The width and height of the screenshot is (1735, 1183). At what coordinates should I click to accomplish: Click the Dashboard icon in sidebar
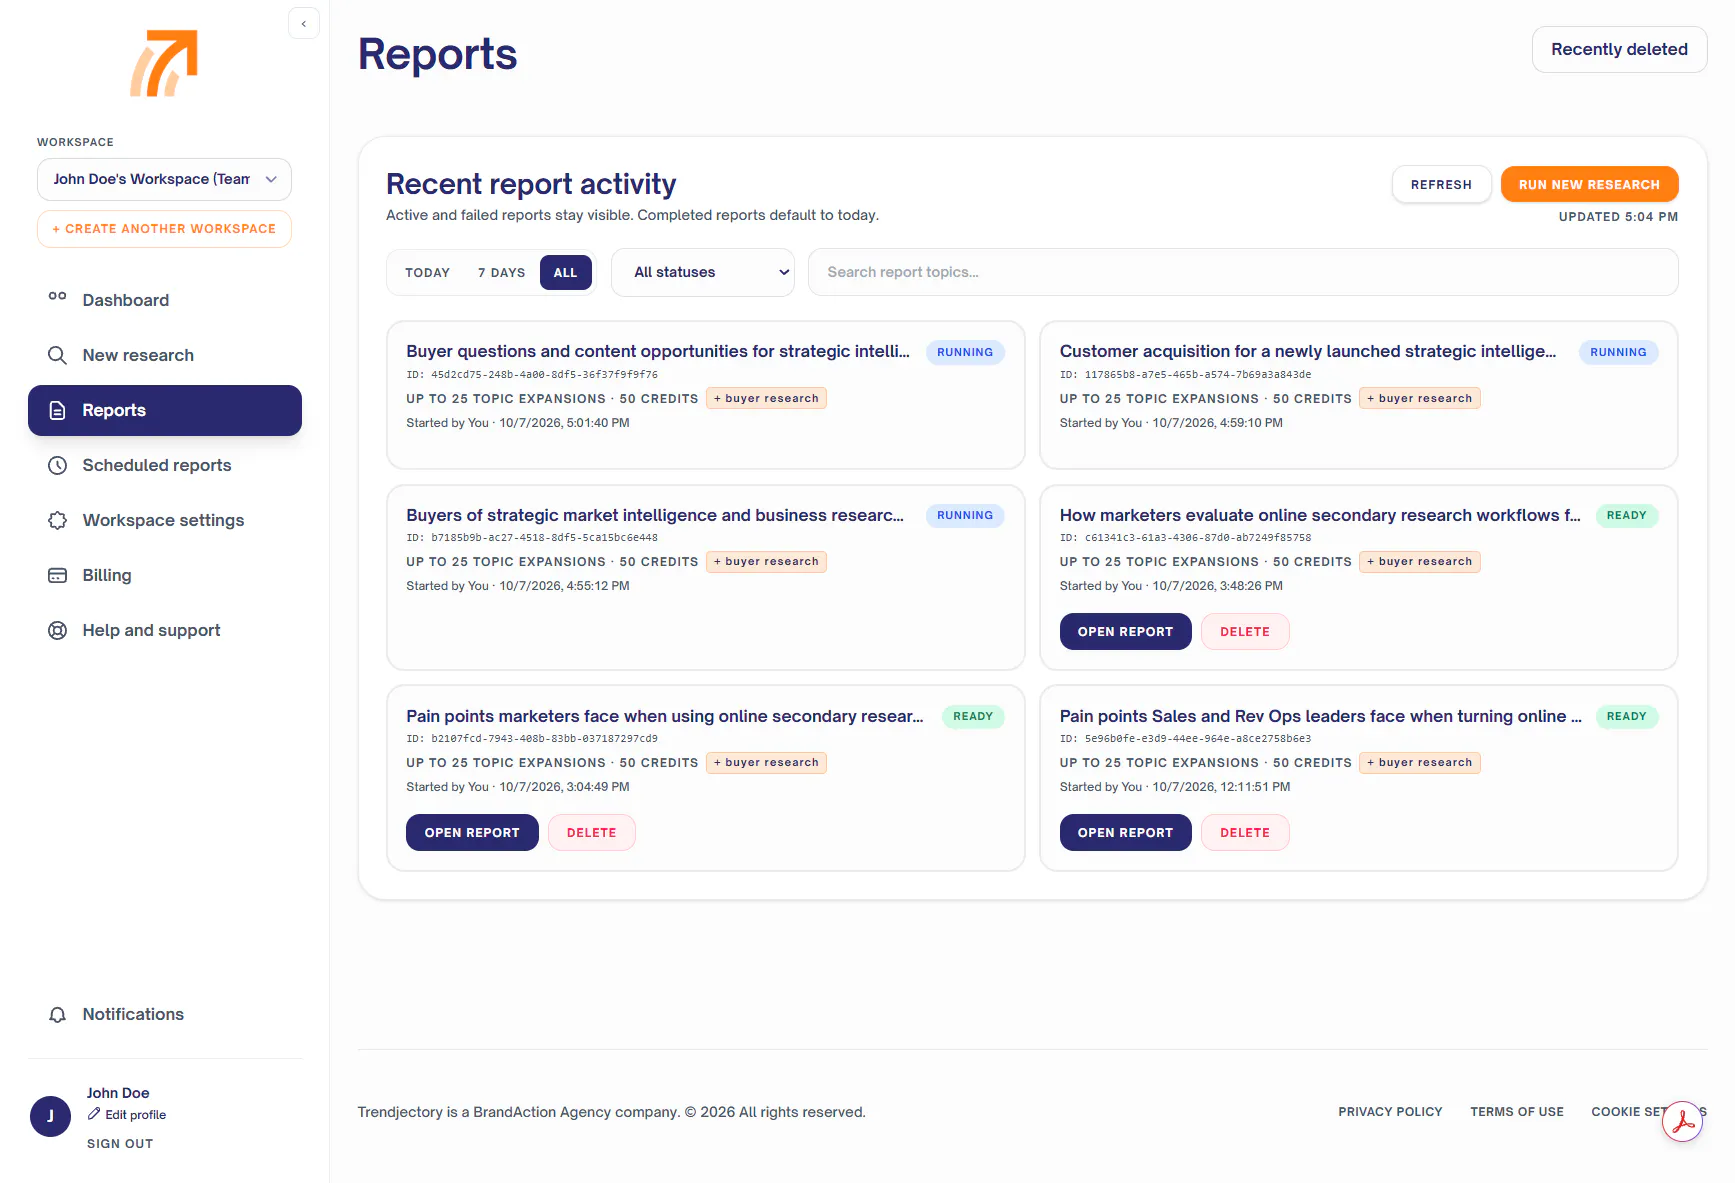[x=58, y=298]
